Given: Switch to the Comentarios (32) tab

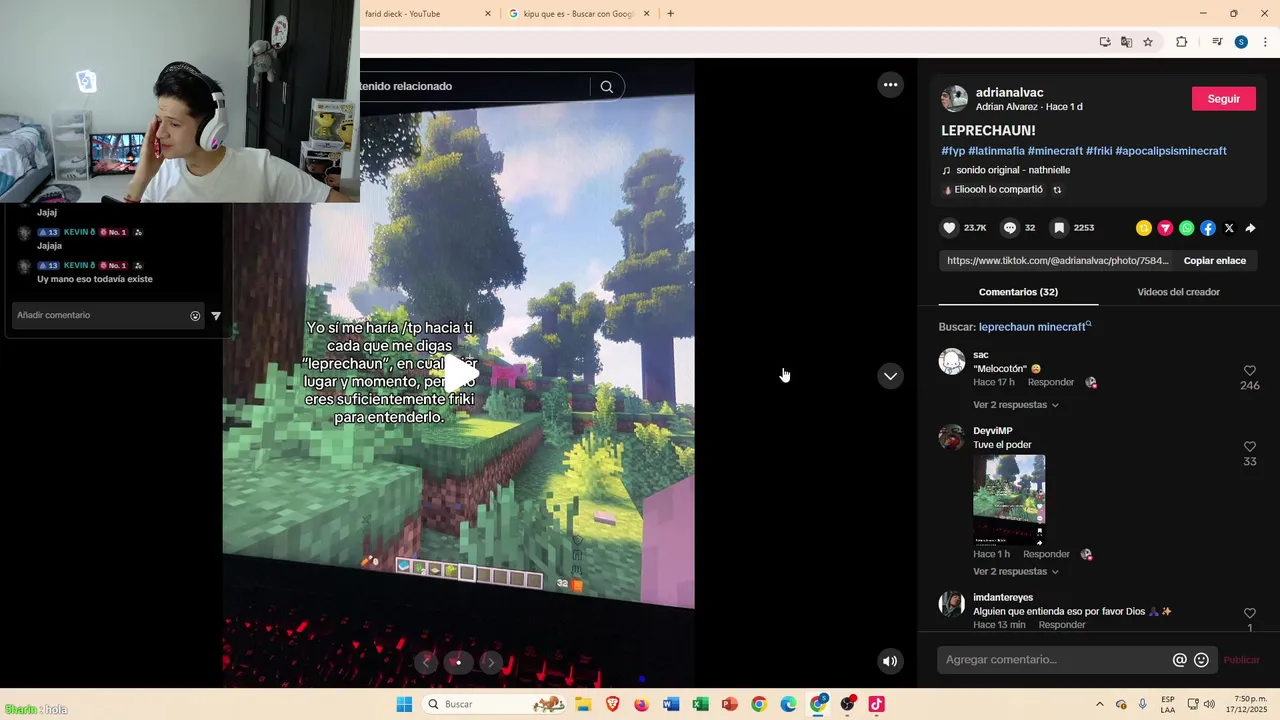Looking at the screenshot, I should click(x=1018, y=292).
